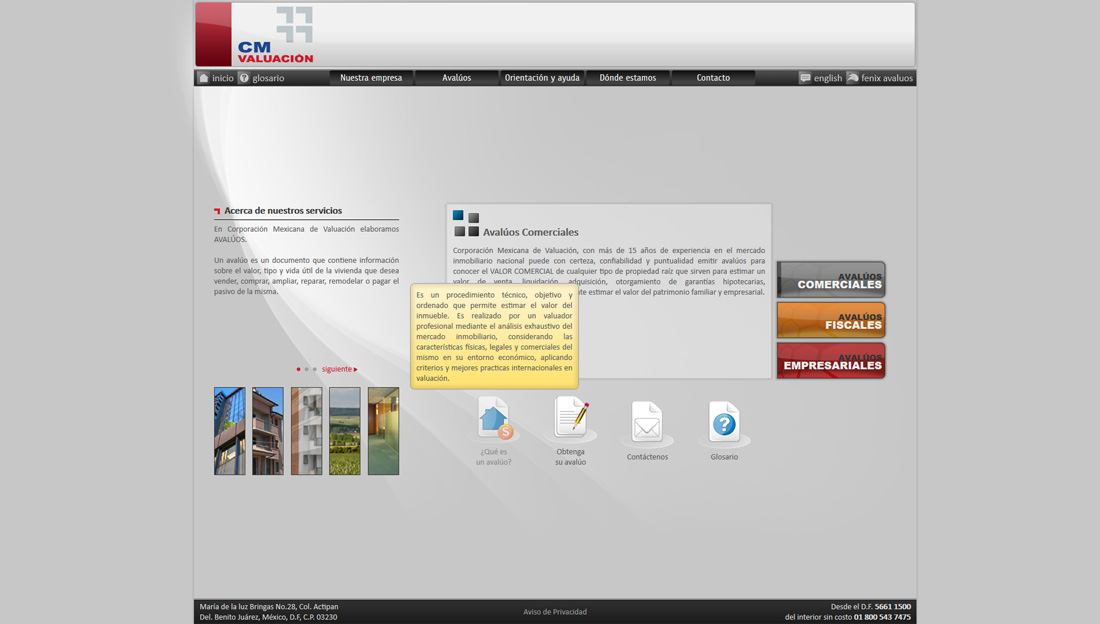
Task: Click the Obtenga su avalúo pencil icon
Action: click(571, 418)
